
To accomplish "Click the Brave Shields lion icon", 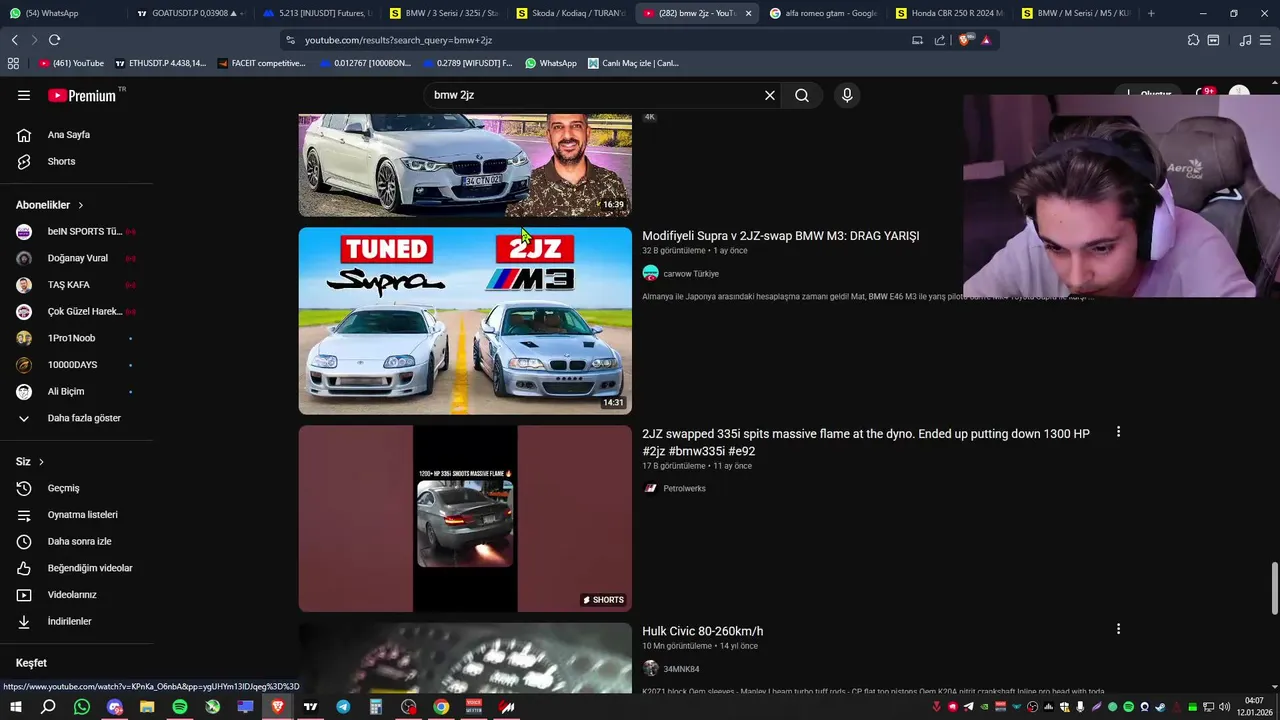I will pos(964,40).
